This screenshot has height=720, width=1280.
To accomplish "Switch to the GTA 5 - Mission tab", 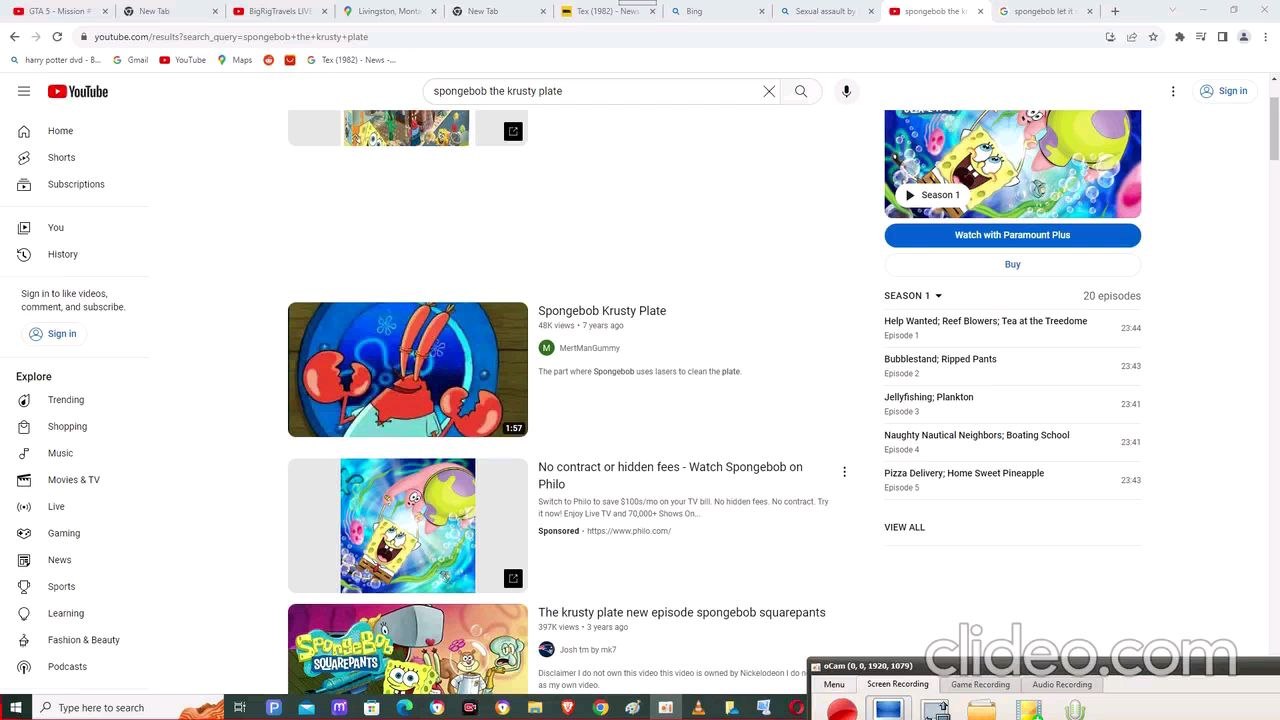I will 60,11.
